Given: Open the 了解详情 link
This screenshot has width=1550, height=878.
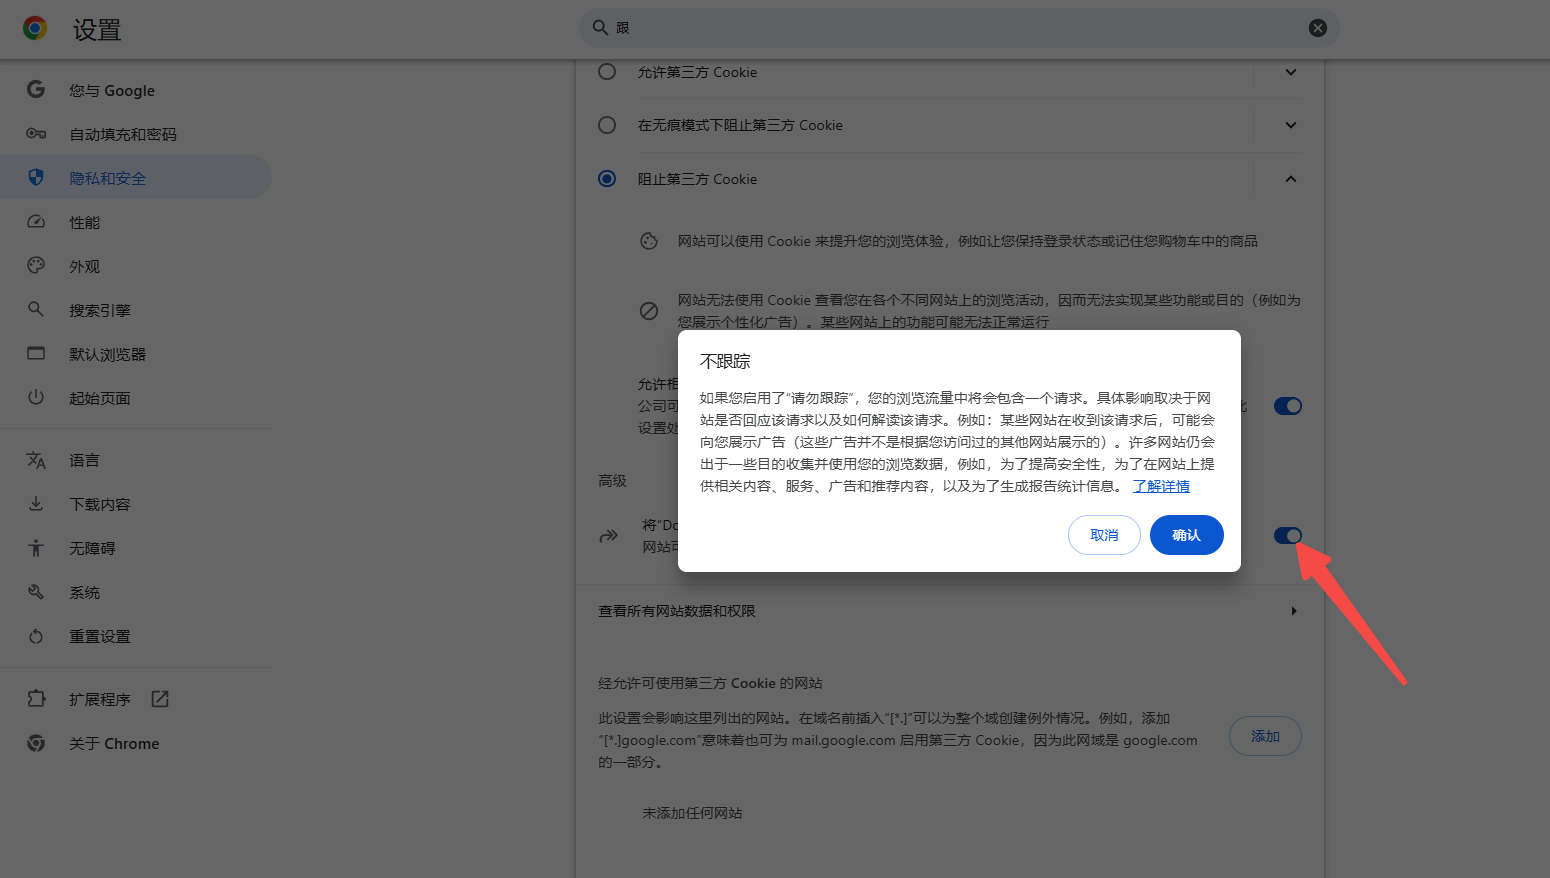Looking at the screenshot, I should pos(1161,486).
